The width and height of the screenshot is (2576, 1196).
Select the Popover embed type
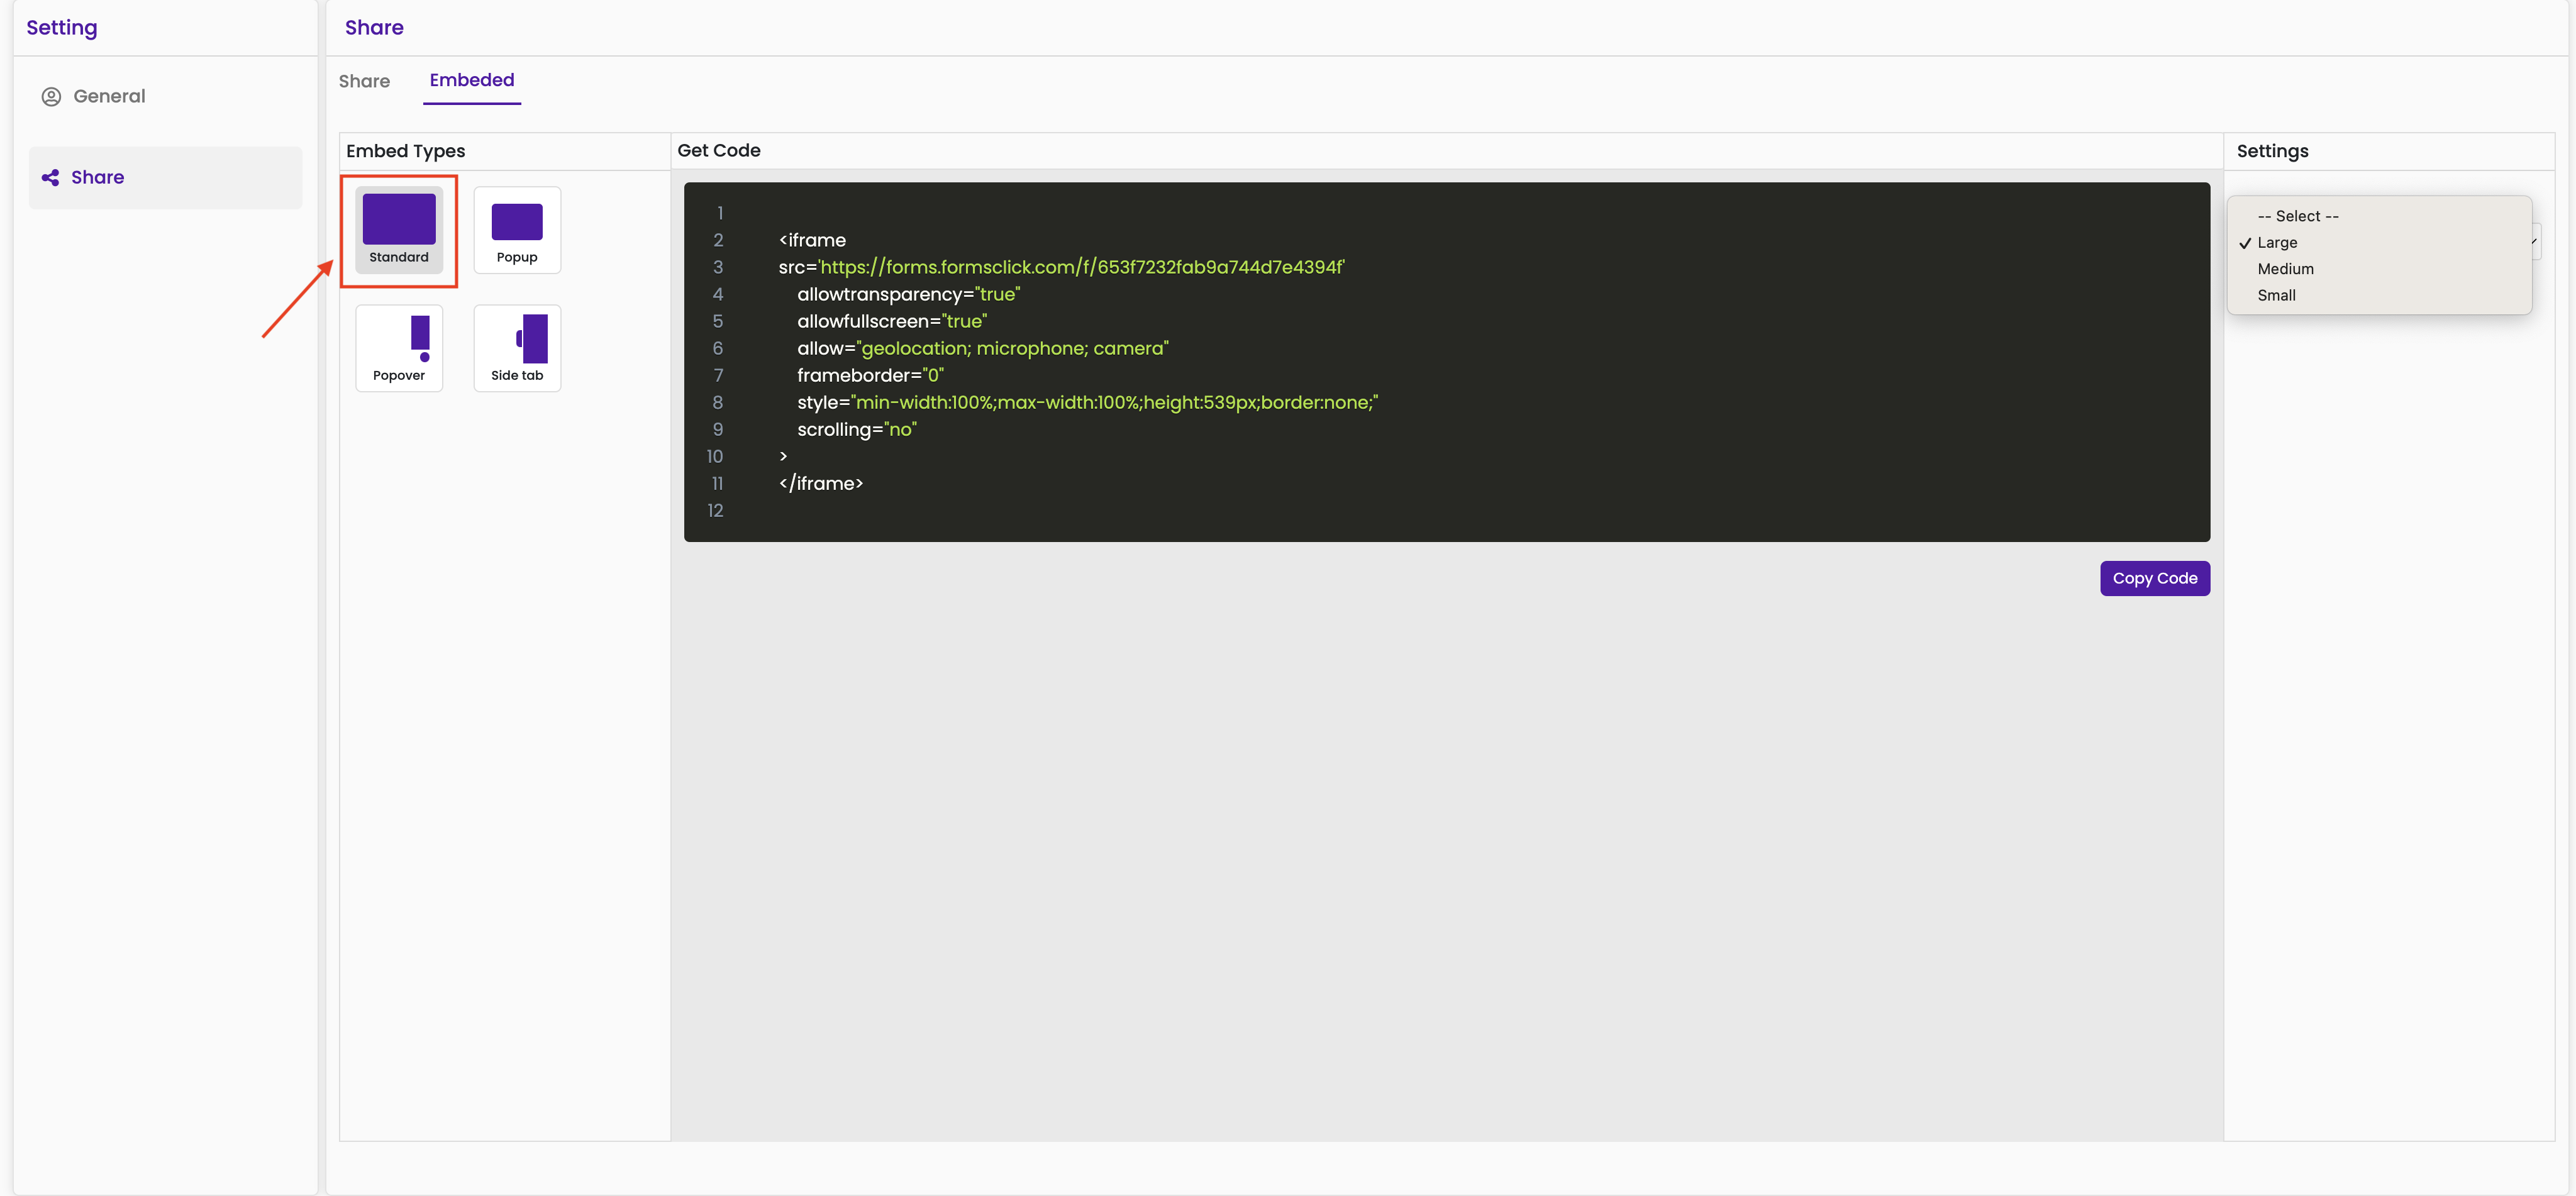click(399, 348)
